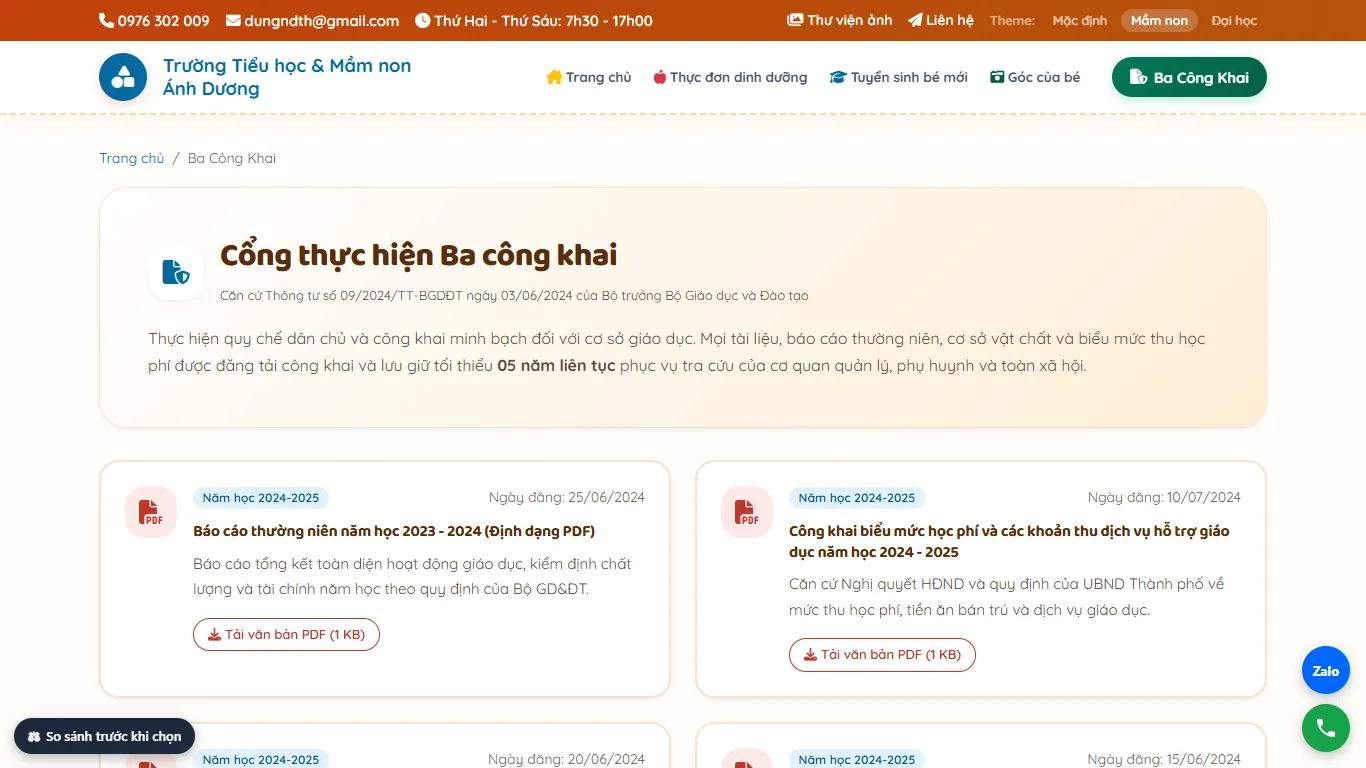Click the Năm học 2024-2025 tag on Báo cáo thường niên card

(x=261, y=498)
